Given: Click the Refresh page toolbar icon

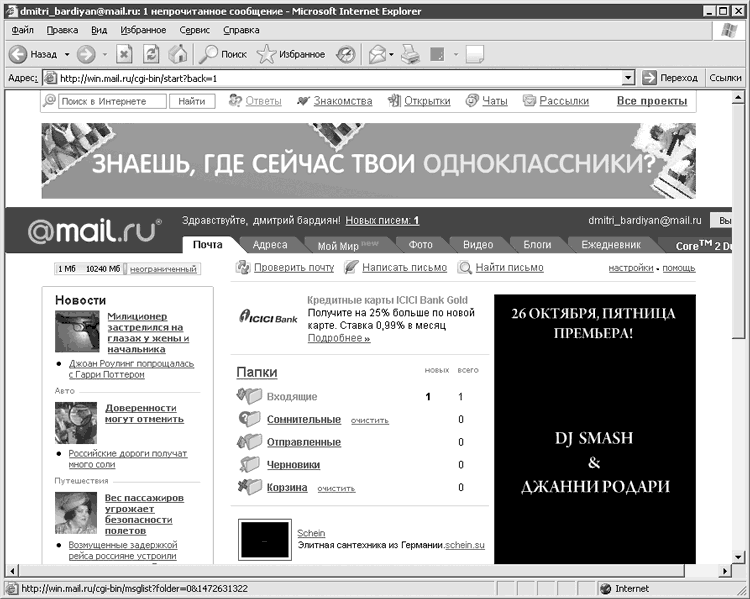Looking at the screenshot, I should pos(151,54).
